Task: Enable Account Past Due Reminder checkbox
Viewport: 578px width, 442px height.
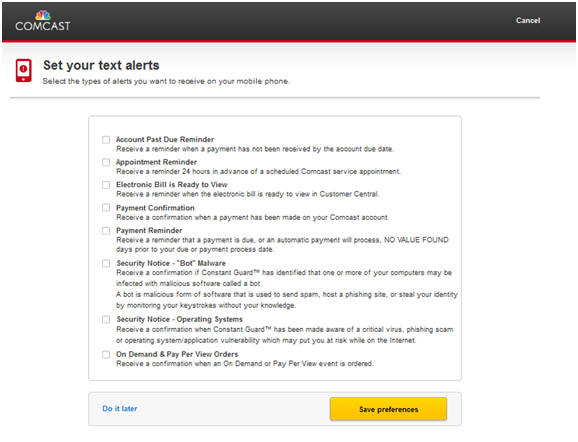Action: point(106,140)
